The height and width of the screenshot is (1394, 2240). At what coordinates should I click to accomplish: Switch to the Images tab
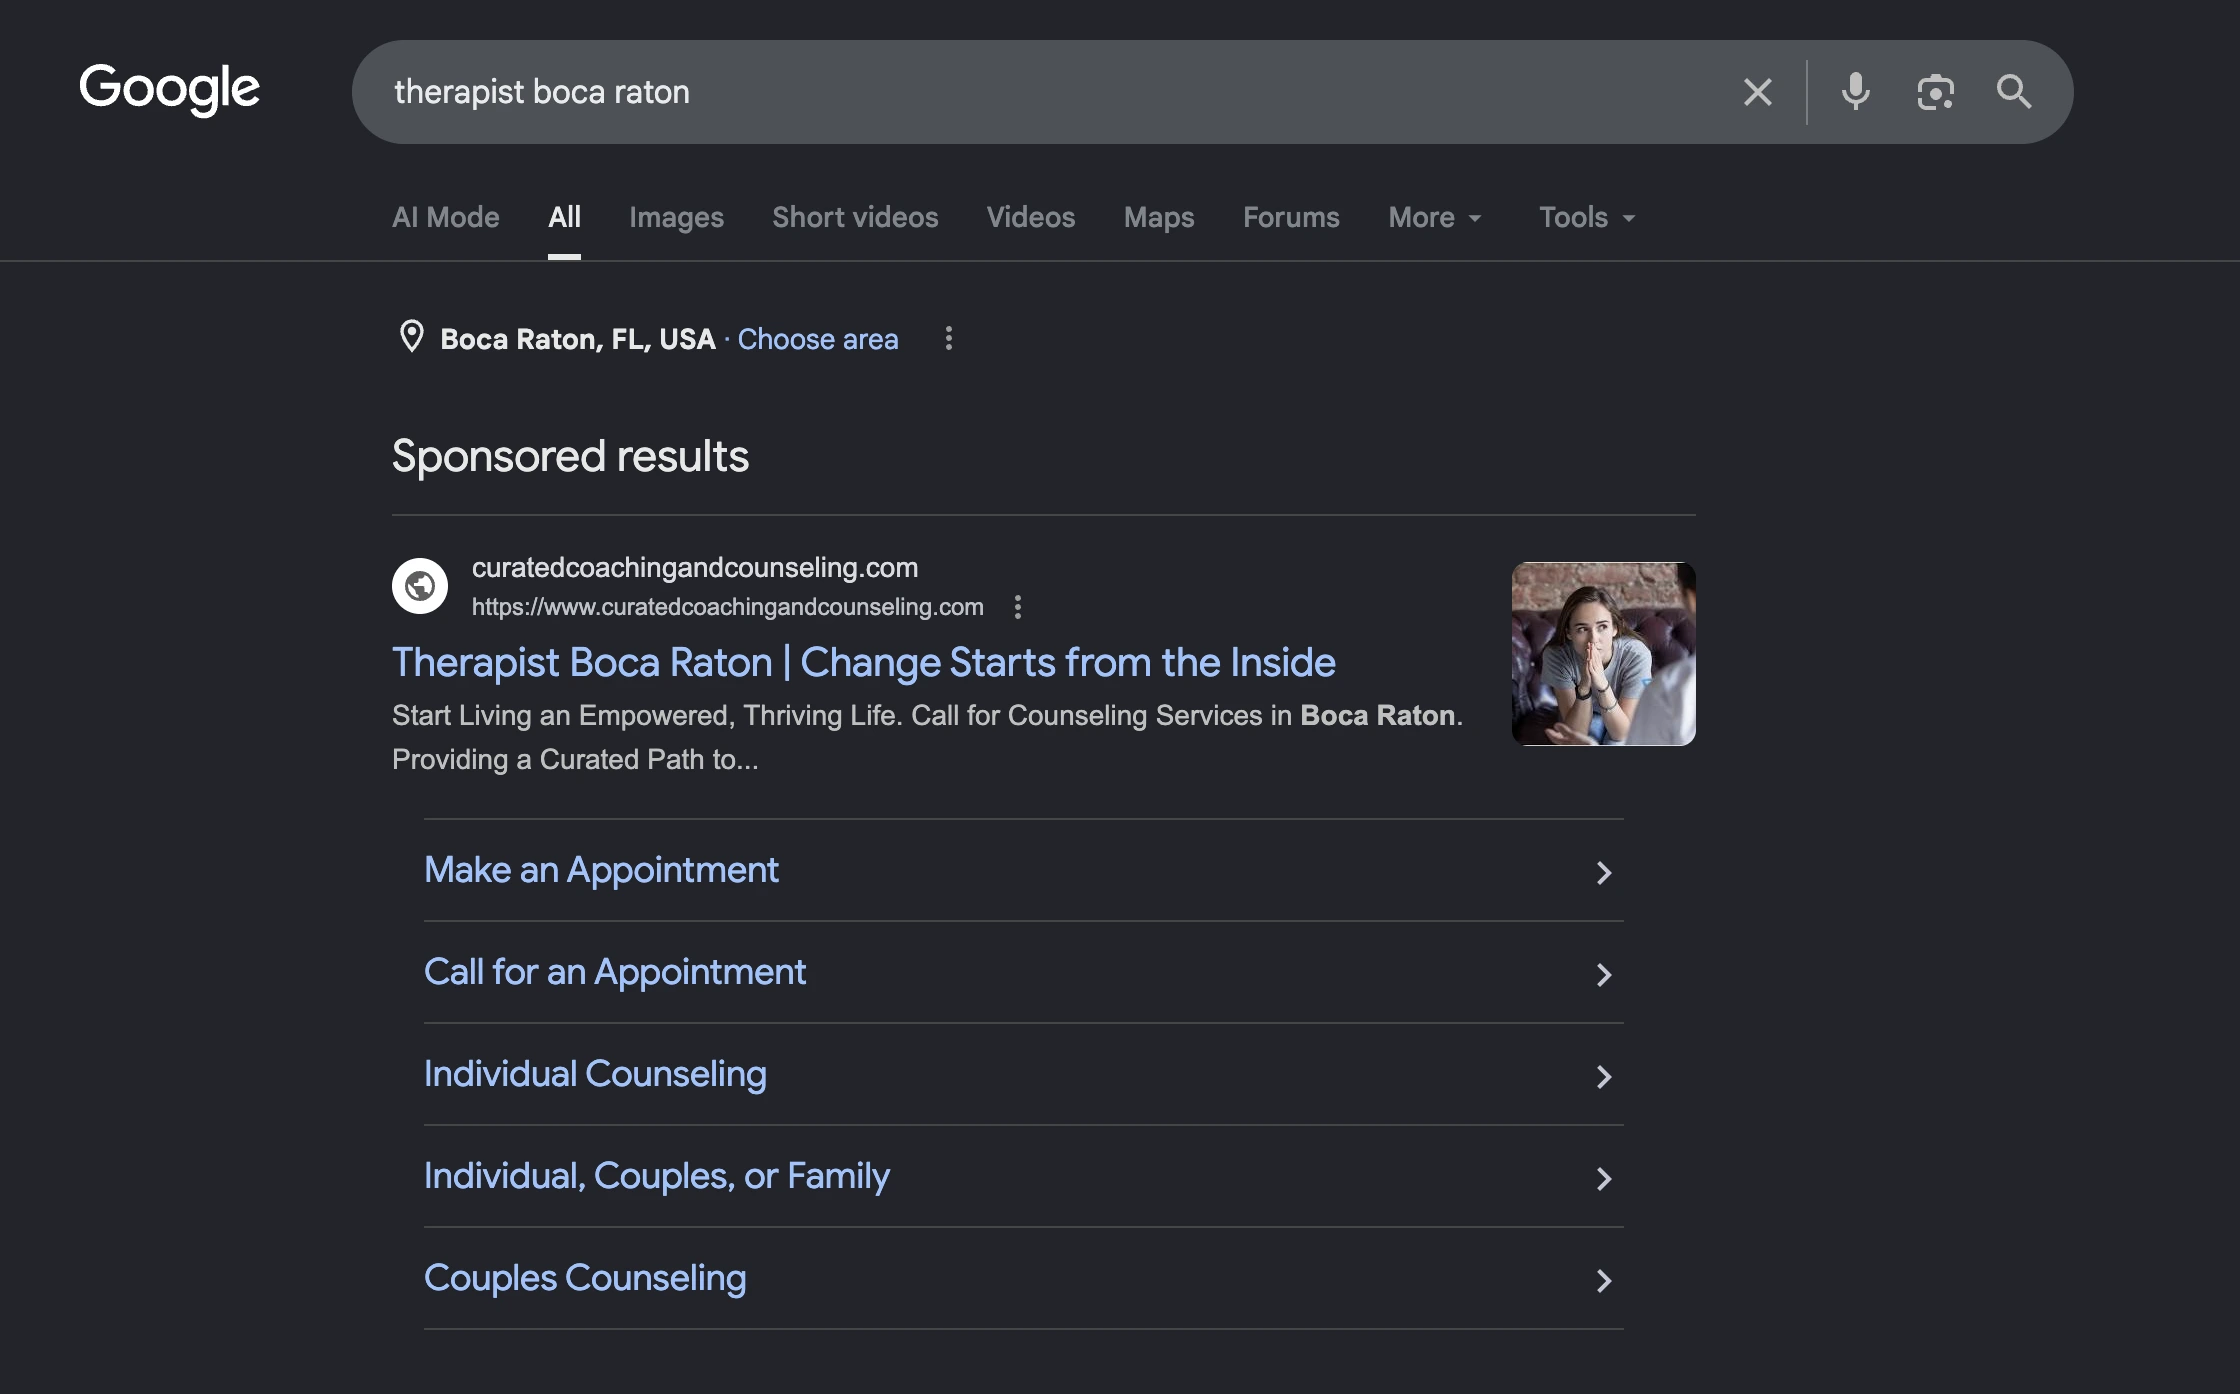(676, 217)
